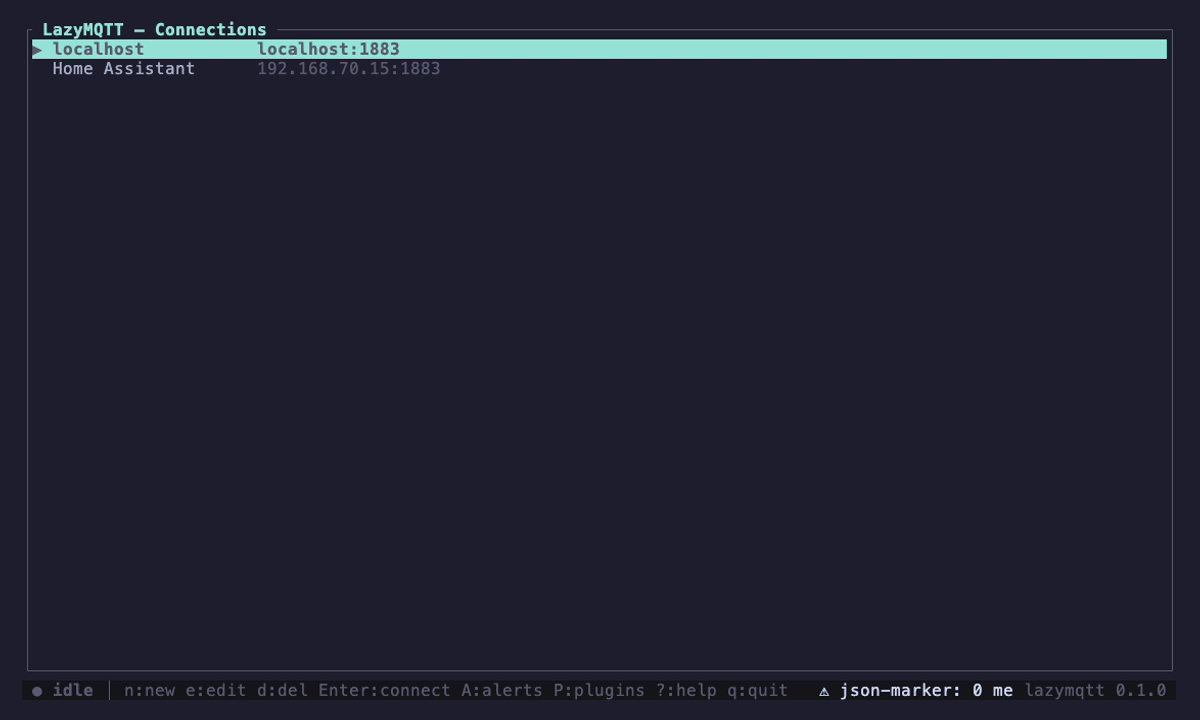Click the Enter:connect shortcut hint
Viewport: 1200px width, 720px height.
(384, 690)
